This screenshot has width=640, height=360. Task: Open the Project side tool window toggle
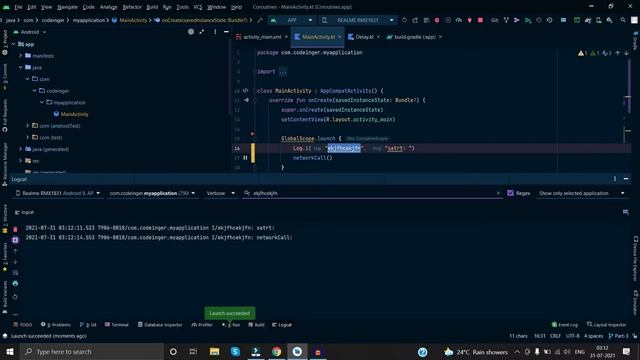[x=5, y=42]
